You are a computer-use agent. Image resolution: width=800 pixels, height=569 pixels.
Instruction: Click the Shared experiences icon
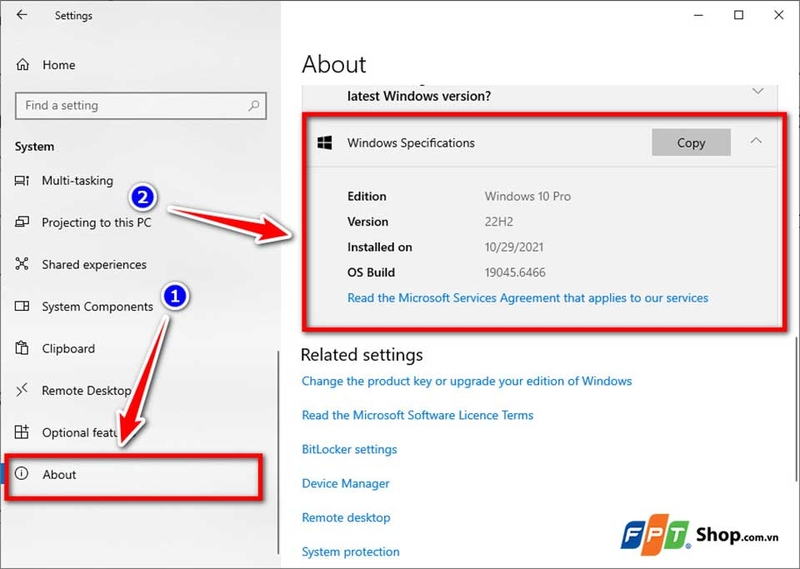pos(22,264)
